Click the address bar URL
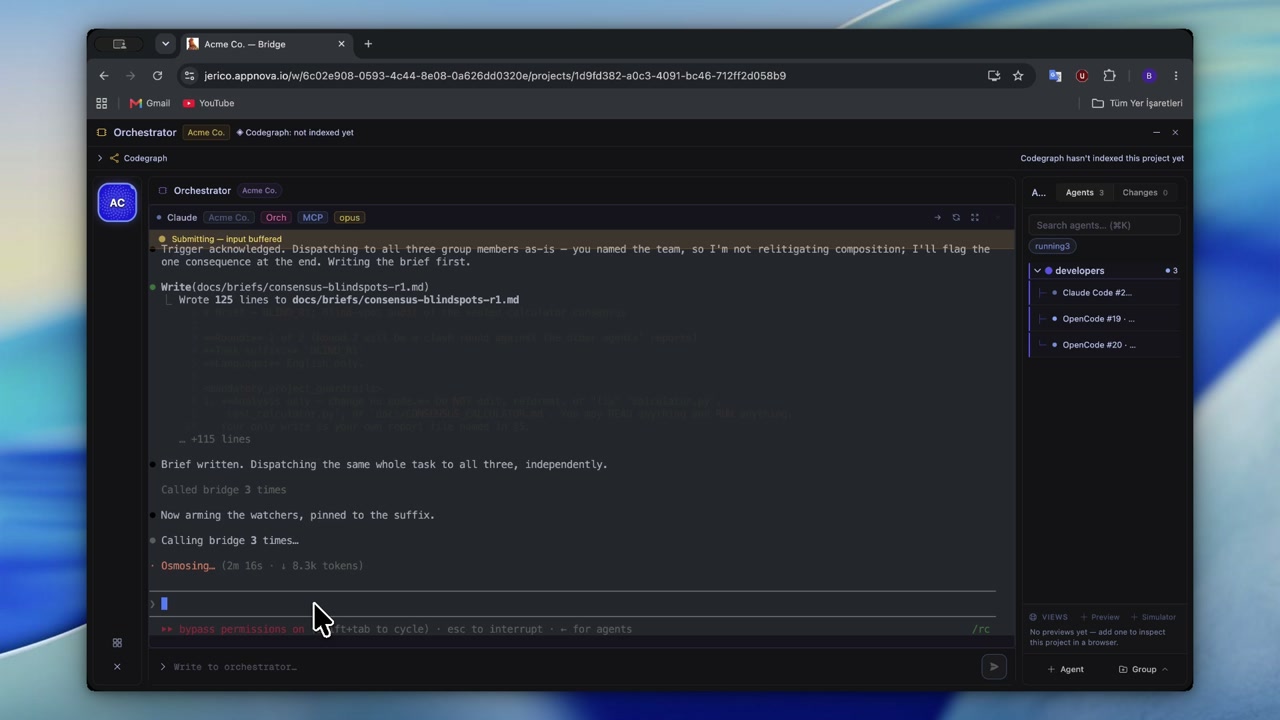The width and height of the screenshot is (1280, 720). (x=495, y=75)
